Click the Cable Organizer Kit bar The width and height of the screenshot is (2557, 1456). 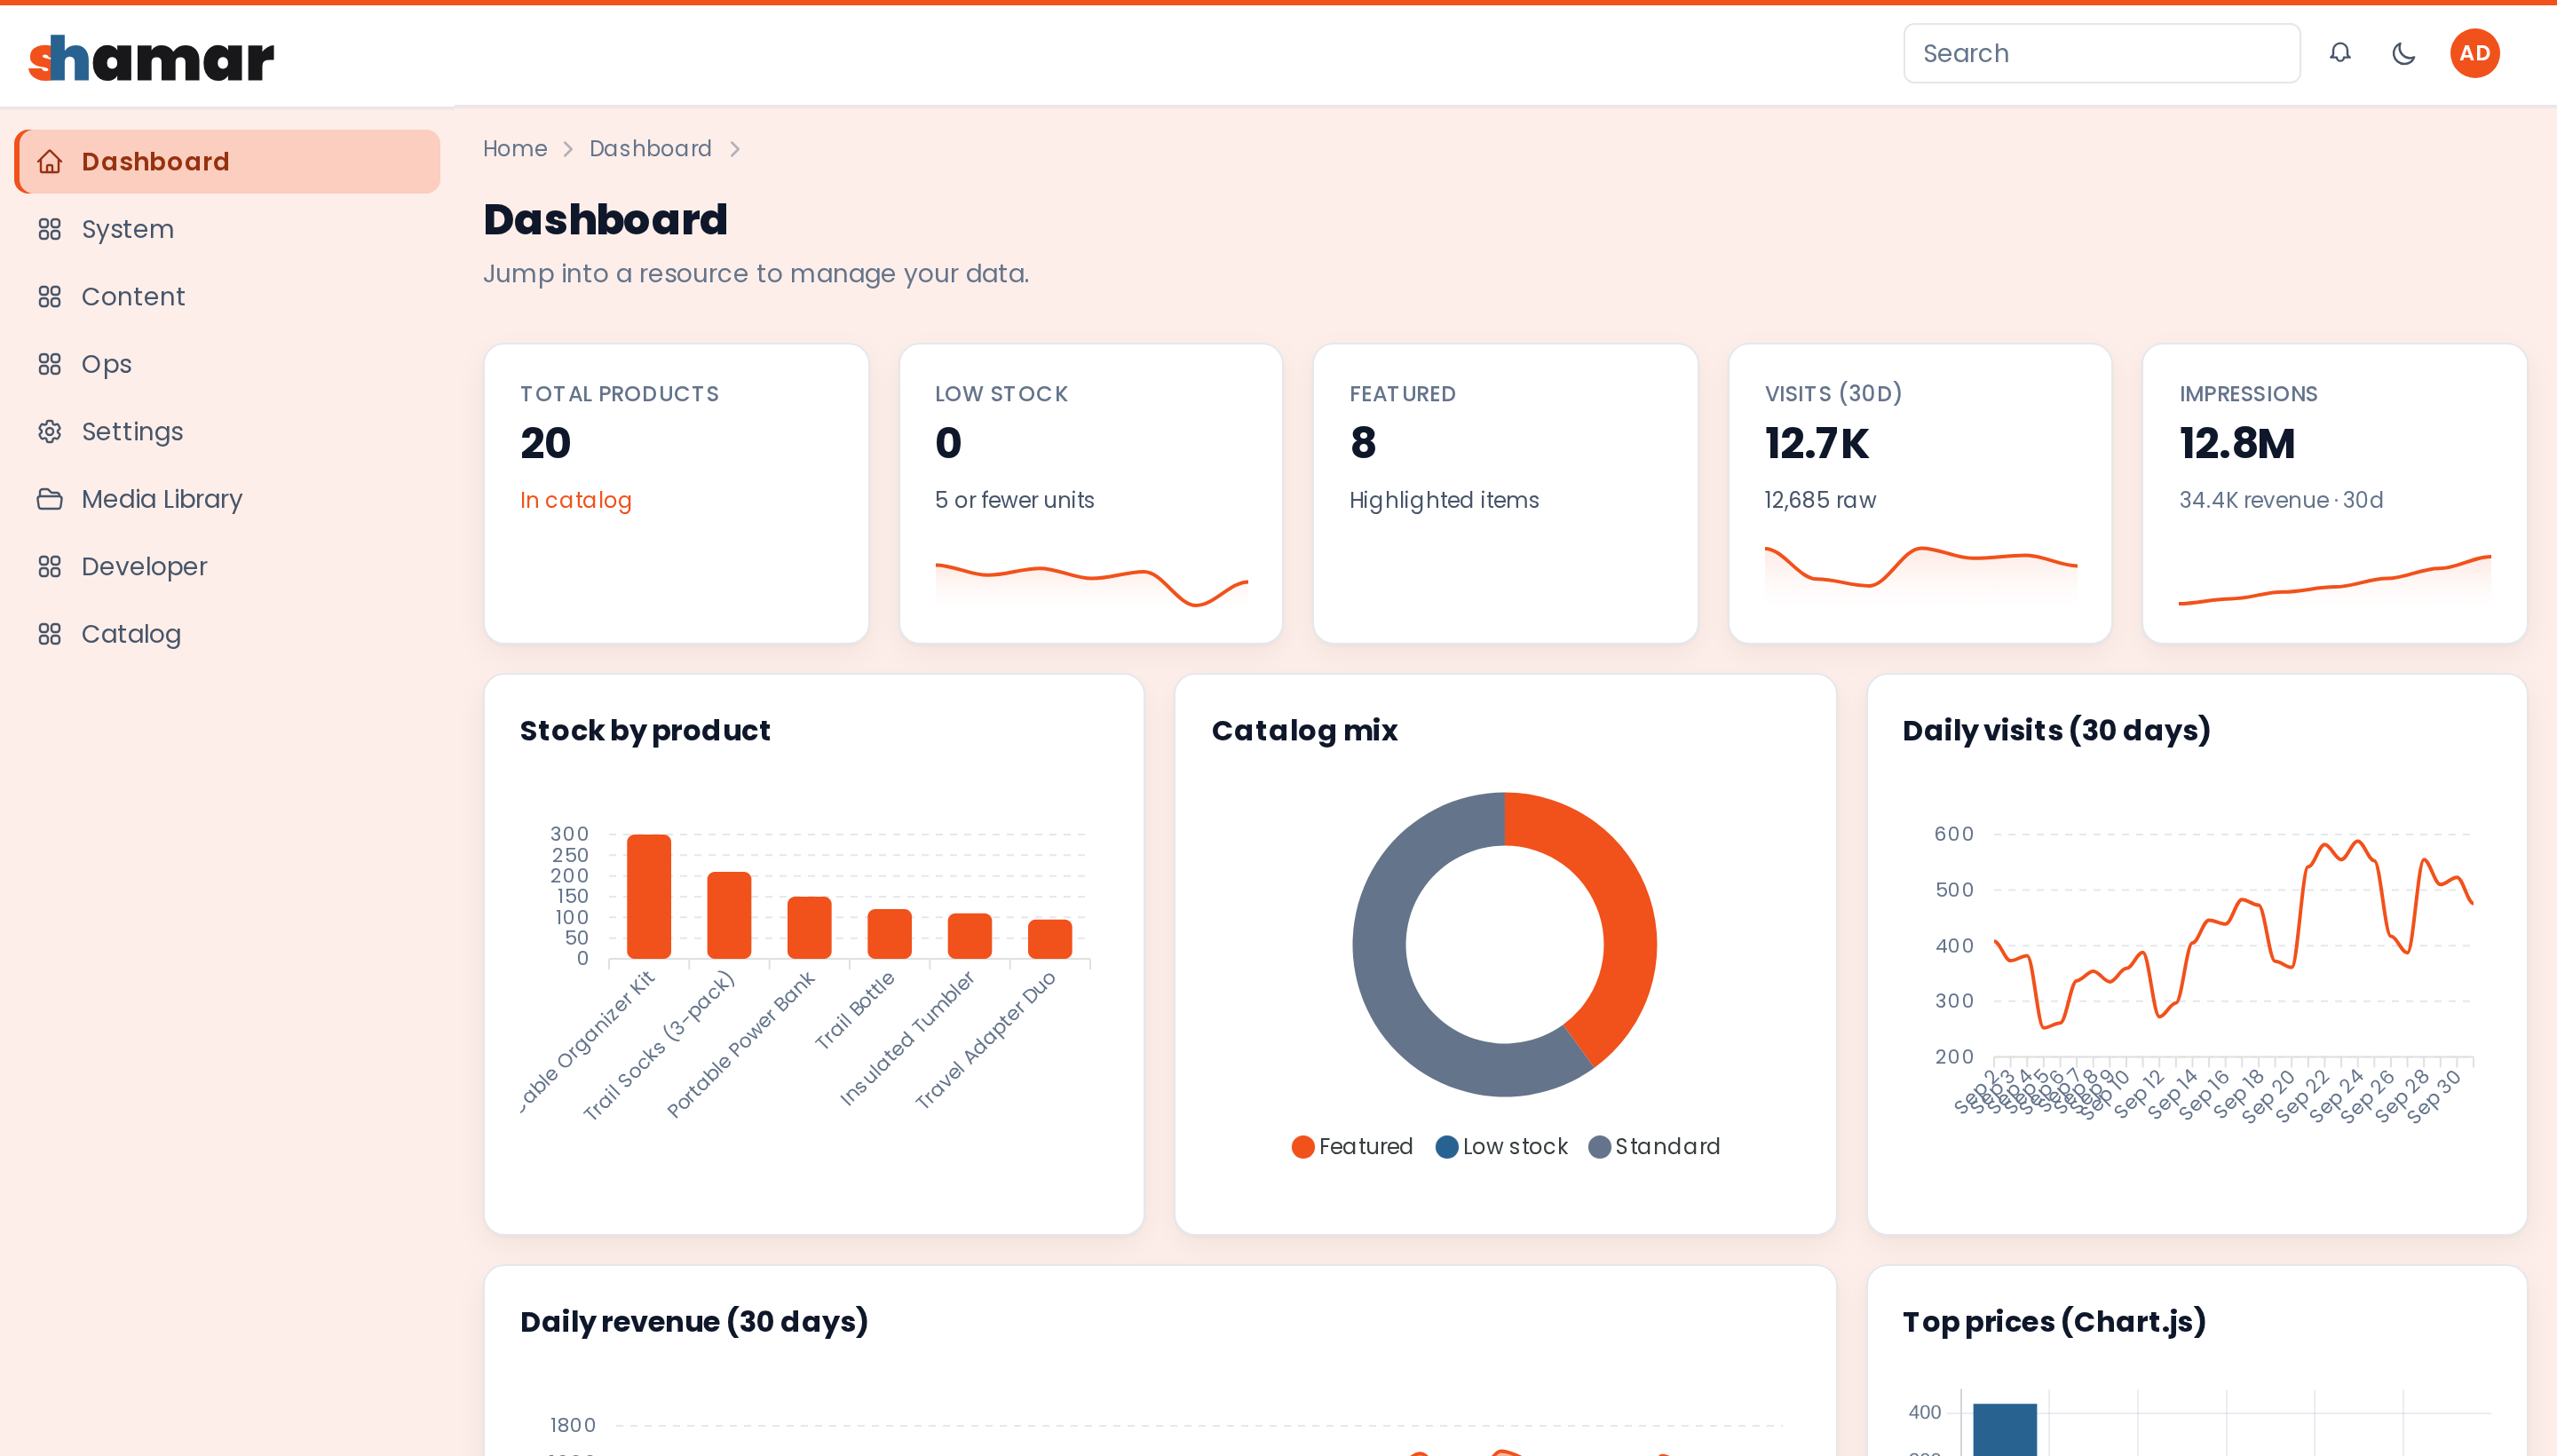[x=649, y=896]
